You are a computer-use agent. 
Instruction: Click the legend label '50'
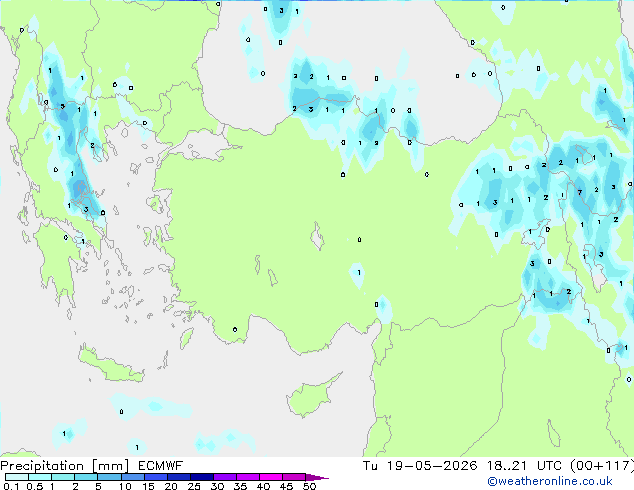[310, 486]
